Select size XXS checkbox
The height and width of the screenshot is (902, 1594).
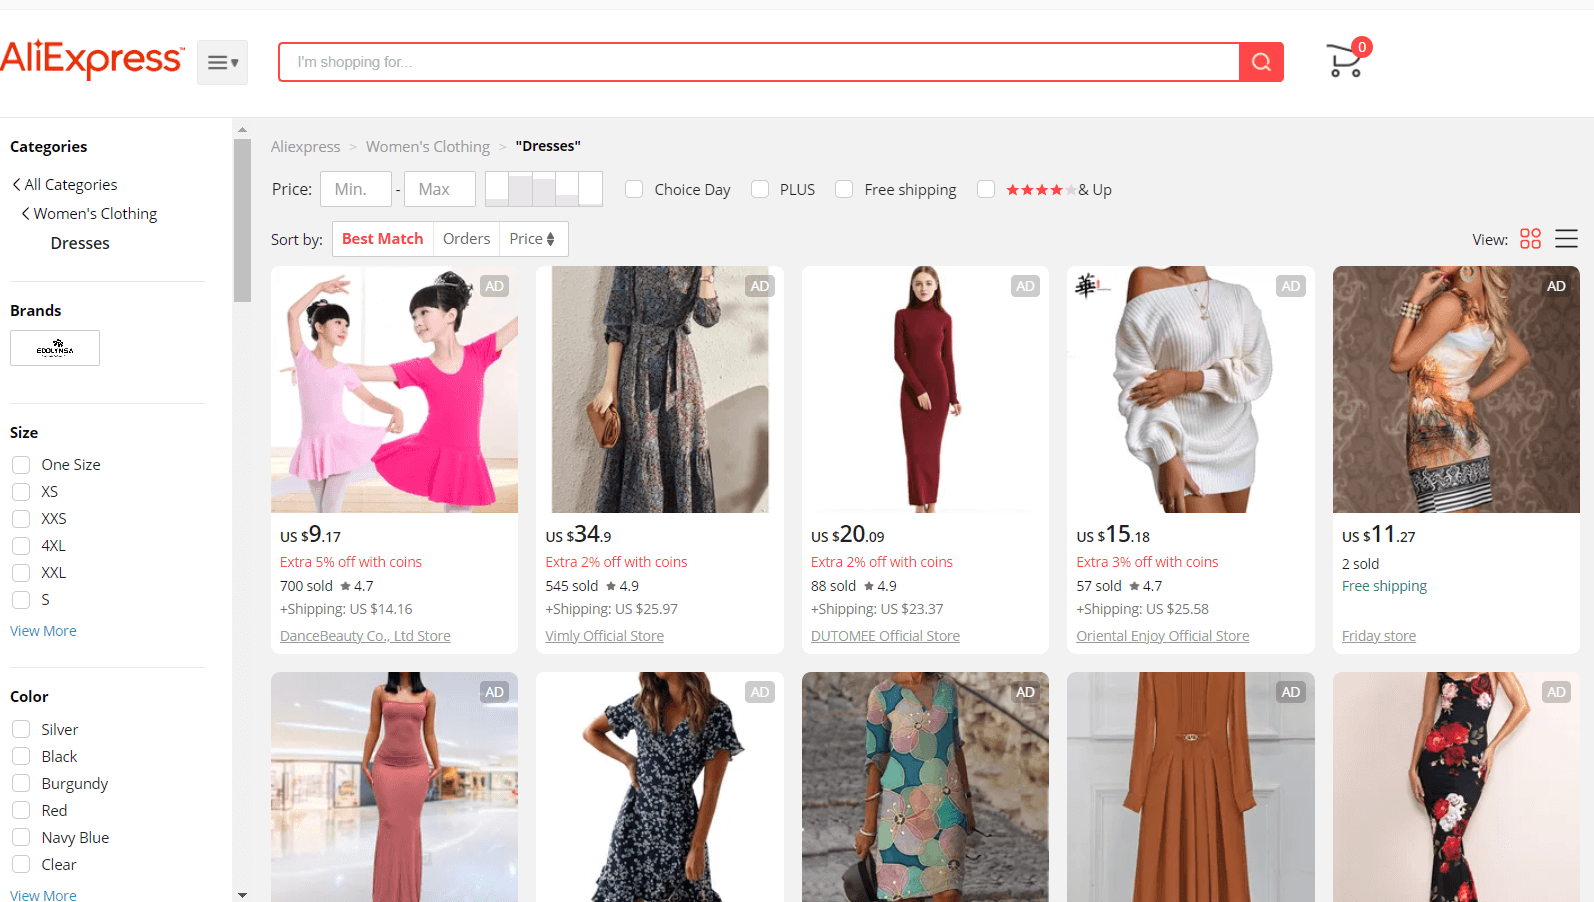point(21,519)
